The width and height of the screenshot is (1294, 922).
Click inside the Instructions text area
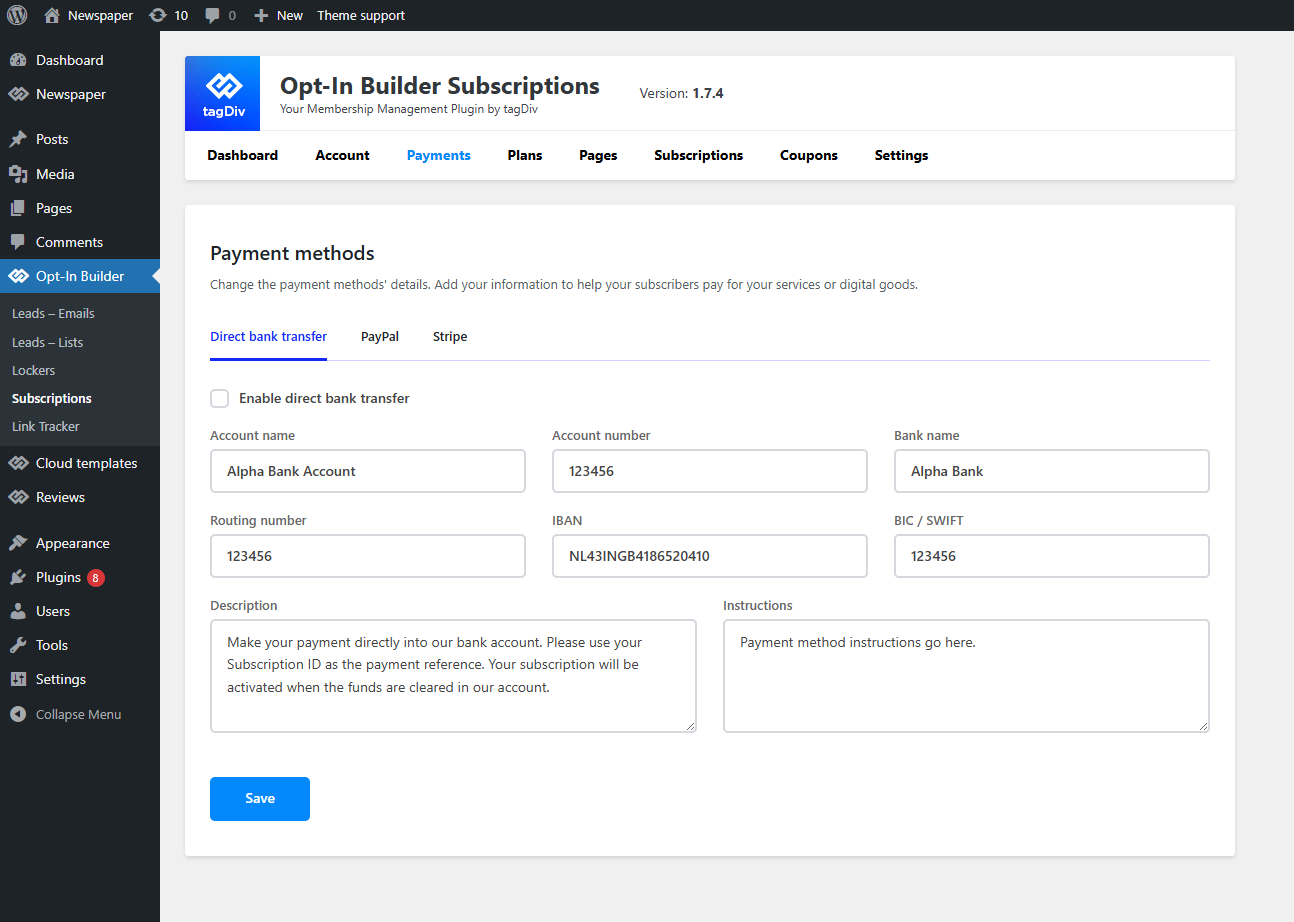(965, 676)
